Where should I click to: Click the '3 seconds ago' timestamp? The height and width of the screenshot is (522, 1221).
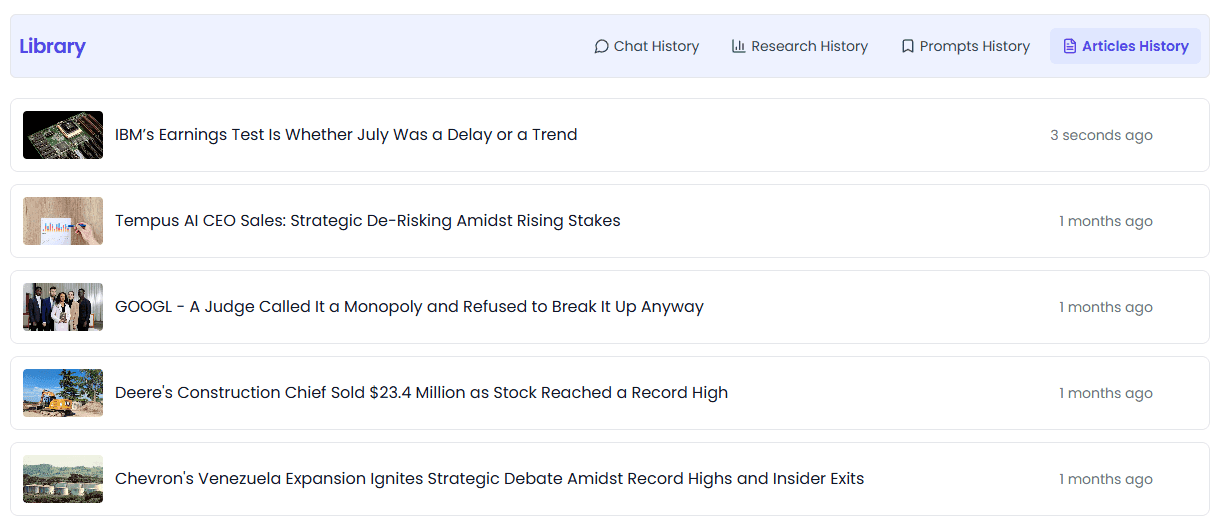pos(1101,135)
